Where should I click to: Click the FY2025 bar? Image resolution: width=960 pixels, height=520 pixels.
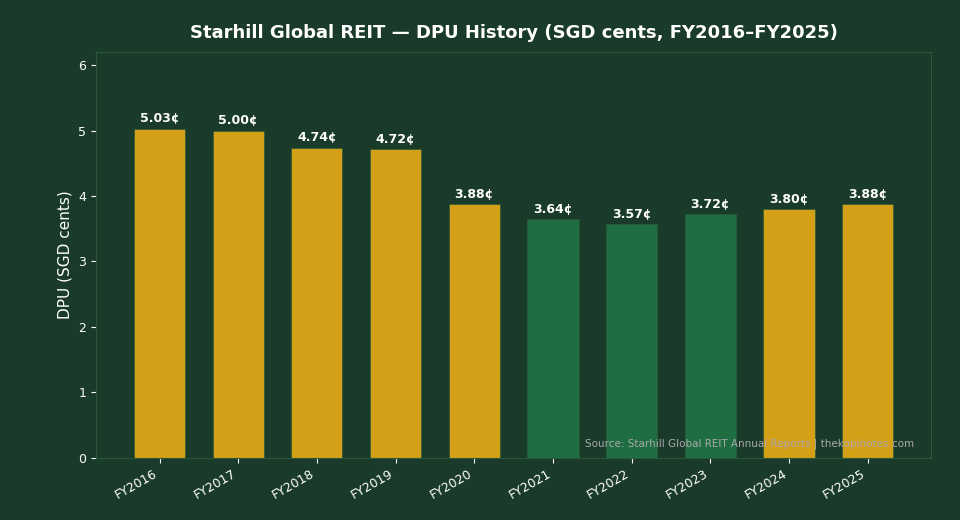click(868, 331)
